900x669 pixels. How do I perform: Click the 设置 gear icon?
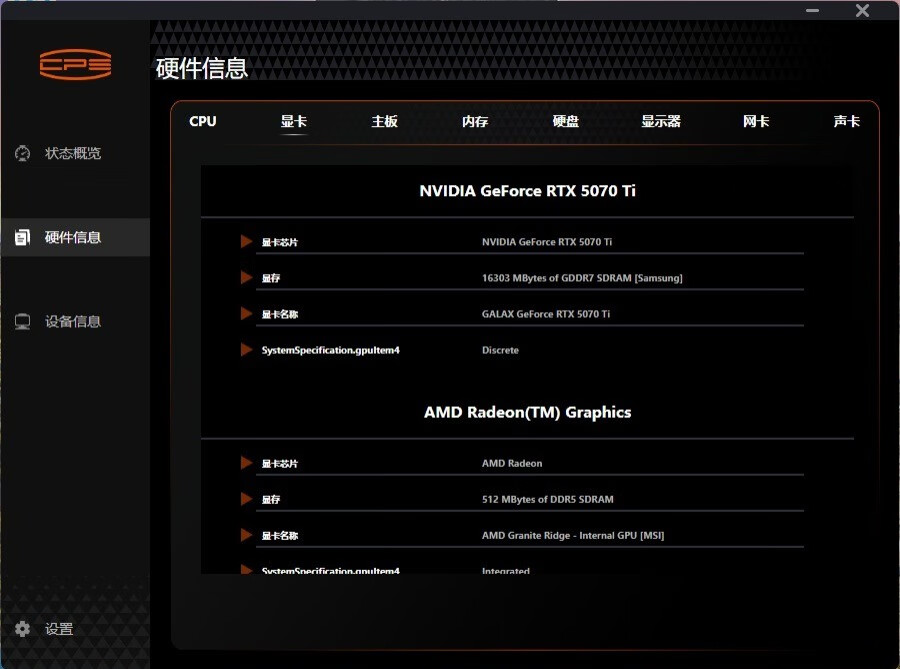coord(22,629)
